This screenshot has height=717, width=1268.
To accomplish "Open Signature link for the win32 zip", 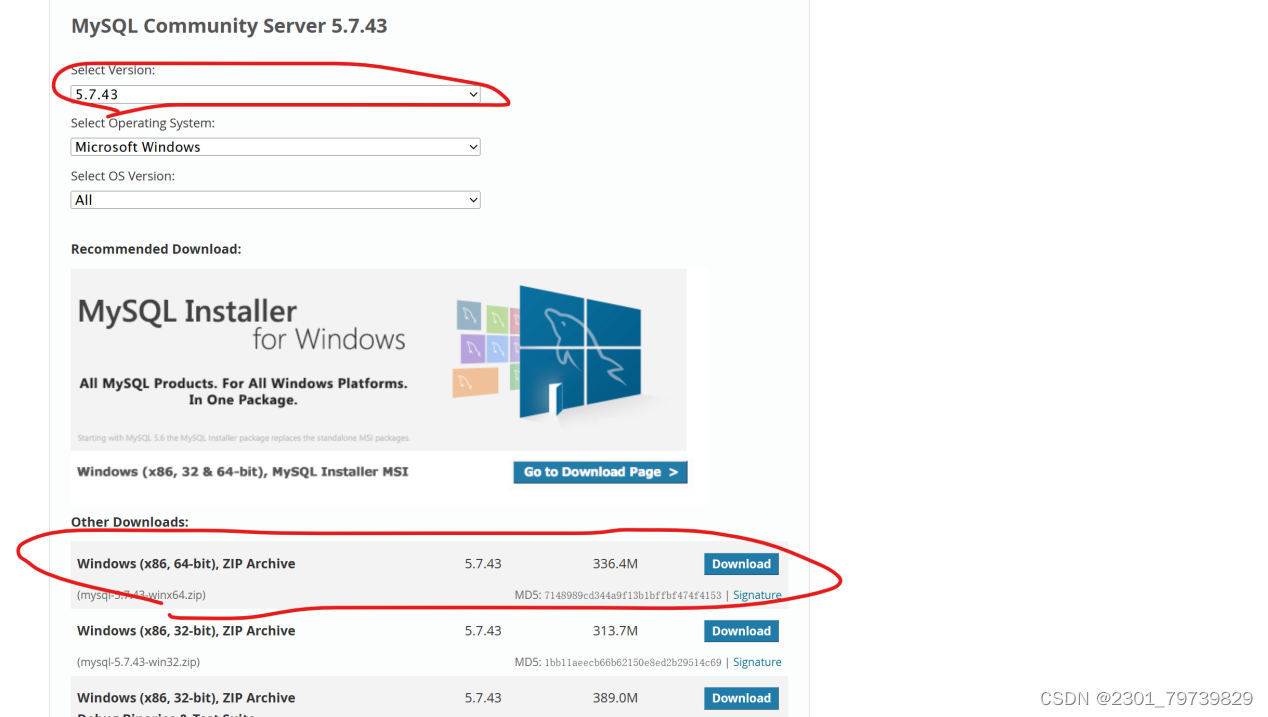I will point(757,662).
